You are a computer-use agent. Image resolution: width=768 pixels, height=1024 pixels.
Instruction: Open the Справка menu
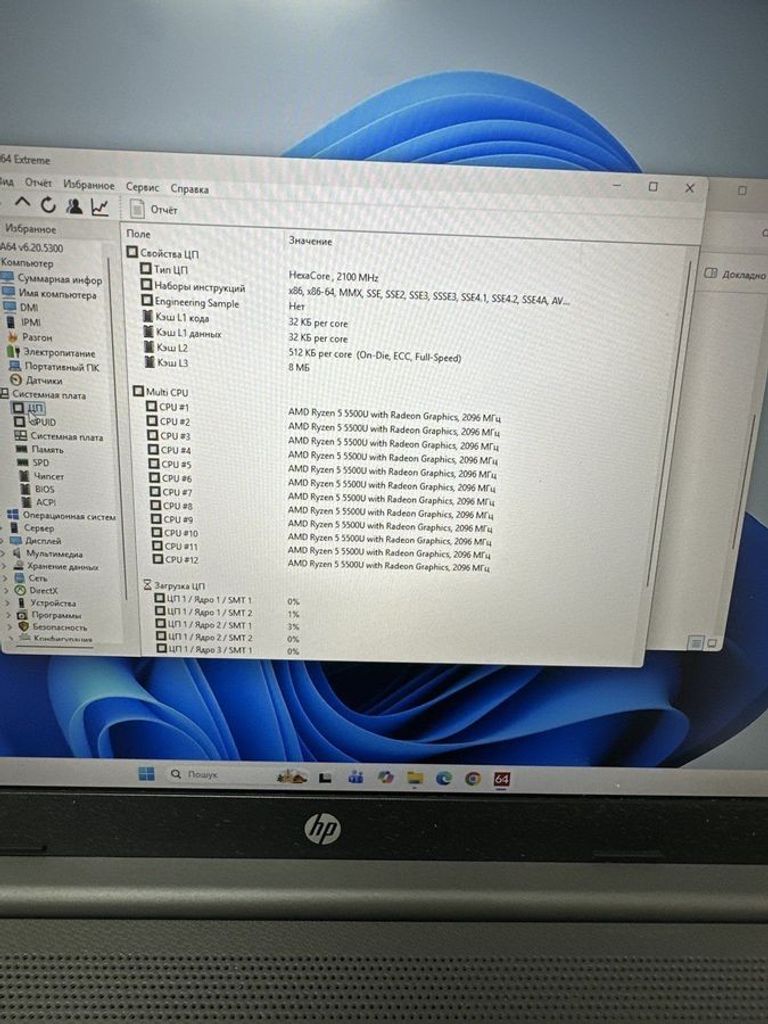click(189, 188)
